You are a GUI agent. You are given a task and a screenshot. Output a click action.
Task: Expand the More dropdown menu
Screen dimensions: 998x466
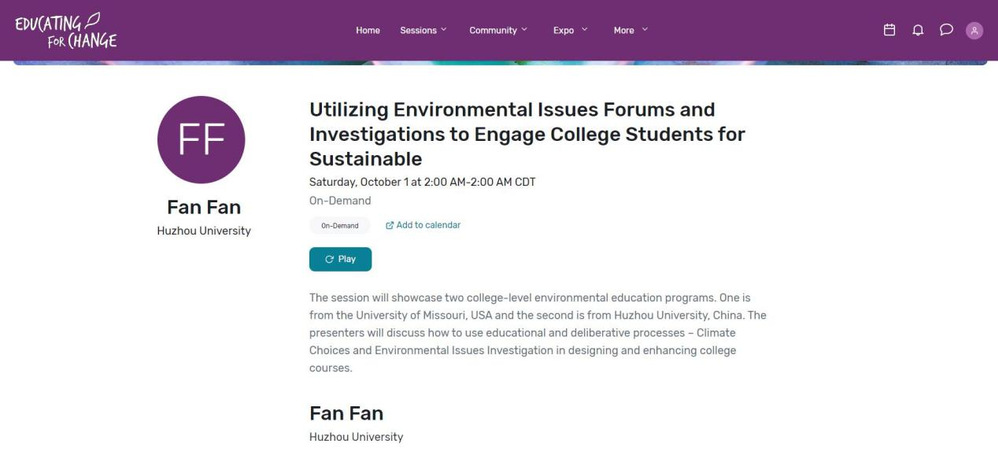tap(630, 30)
